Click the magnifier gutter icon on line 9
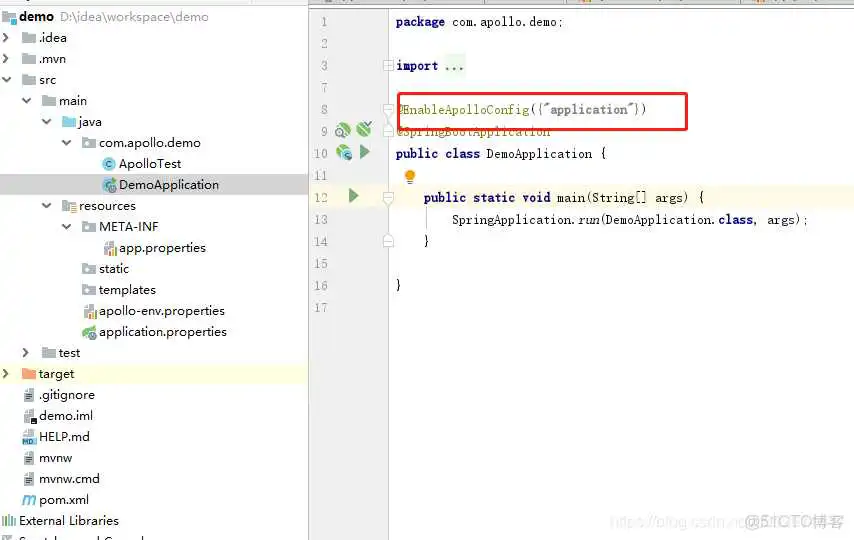Viewport: 854px width, 540px height. pos(343,130)
